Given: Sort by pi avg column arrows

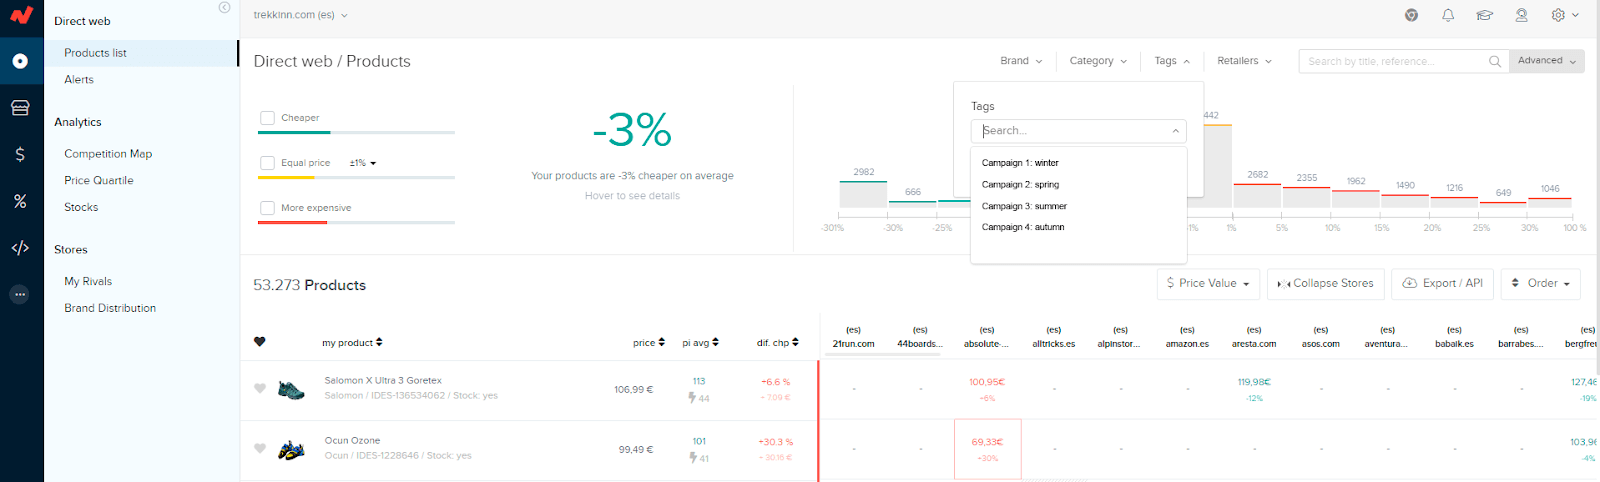Looking at the screenshot, I should coord(715,342).
